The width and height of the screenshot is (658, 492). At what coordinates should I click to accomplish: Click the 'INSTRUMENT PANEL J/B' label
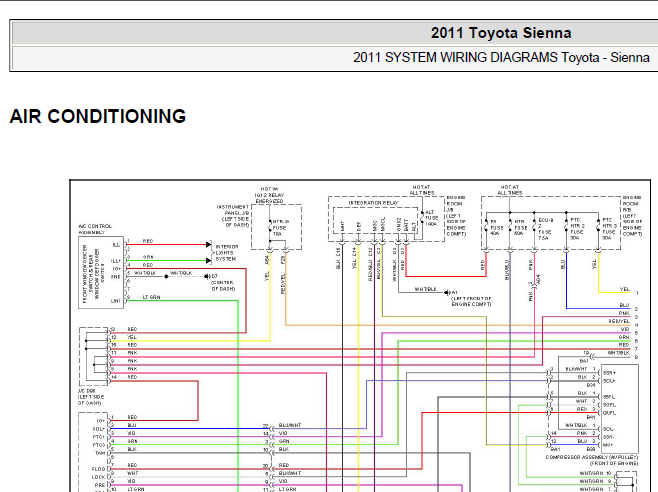click(x=233, y=216)
